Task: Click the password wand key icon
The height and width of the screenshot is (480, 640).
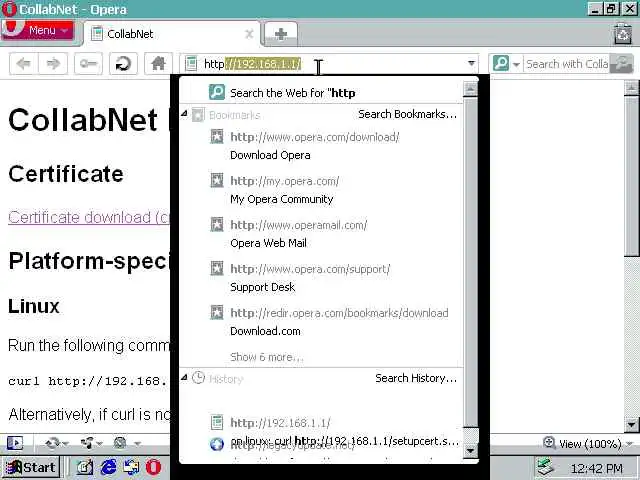Action: pos(88,64)
